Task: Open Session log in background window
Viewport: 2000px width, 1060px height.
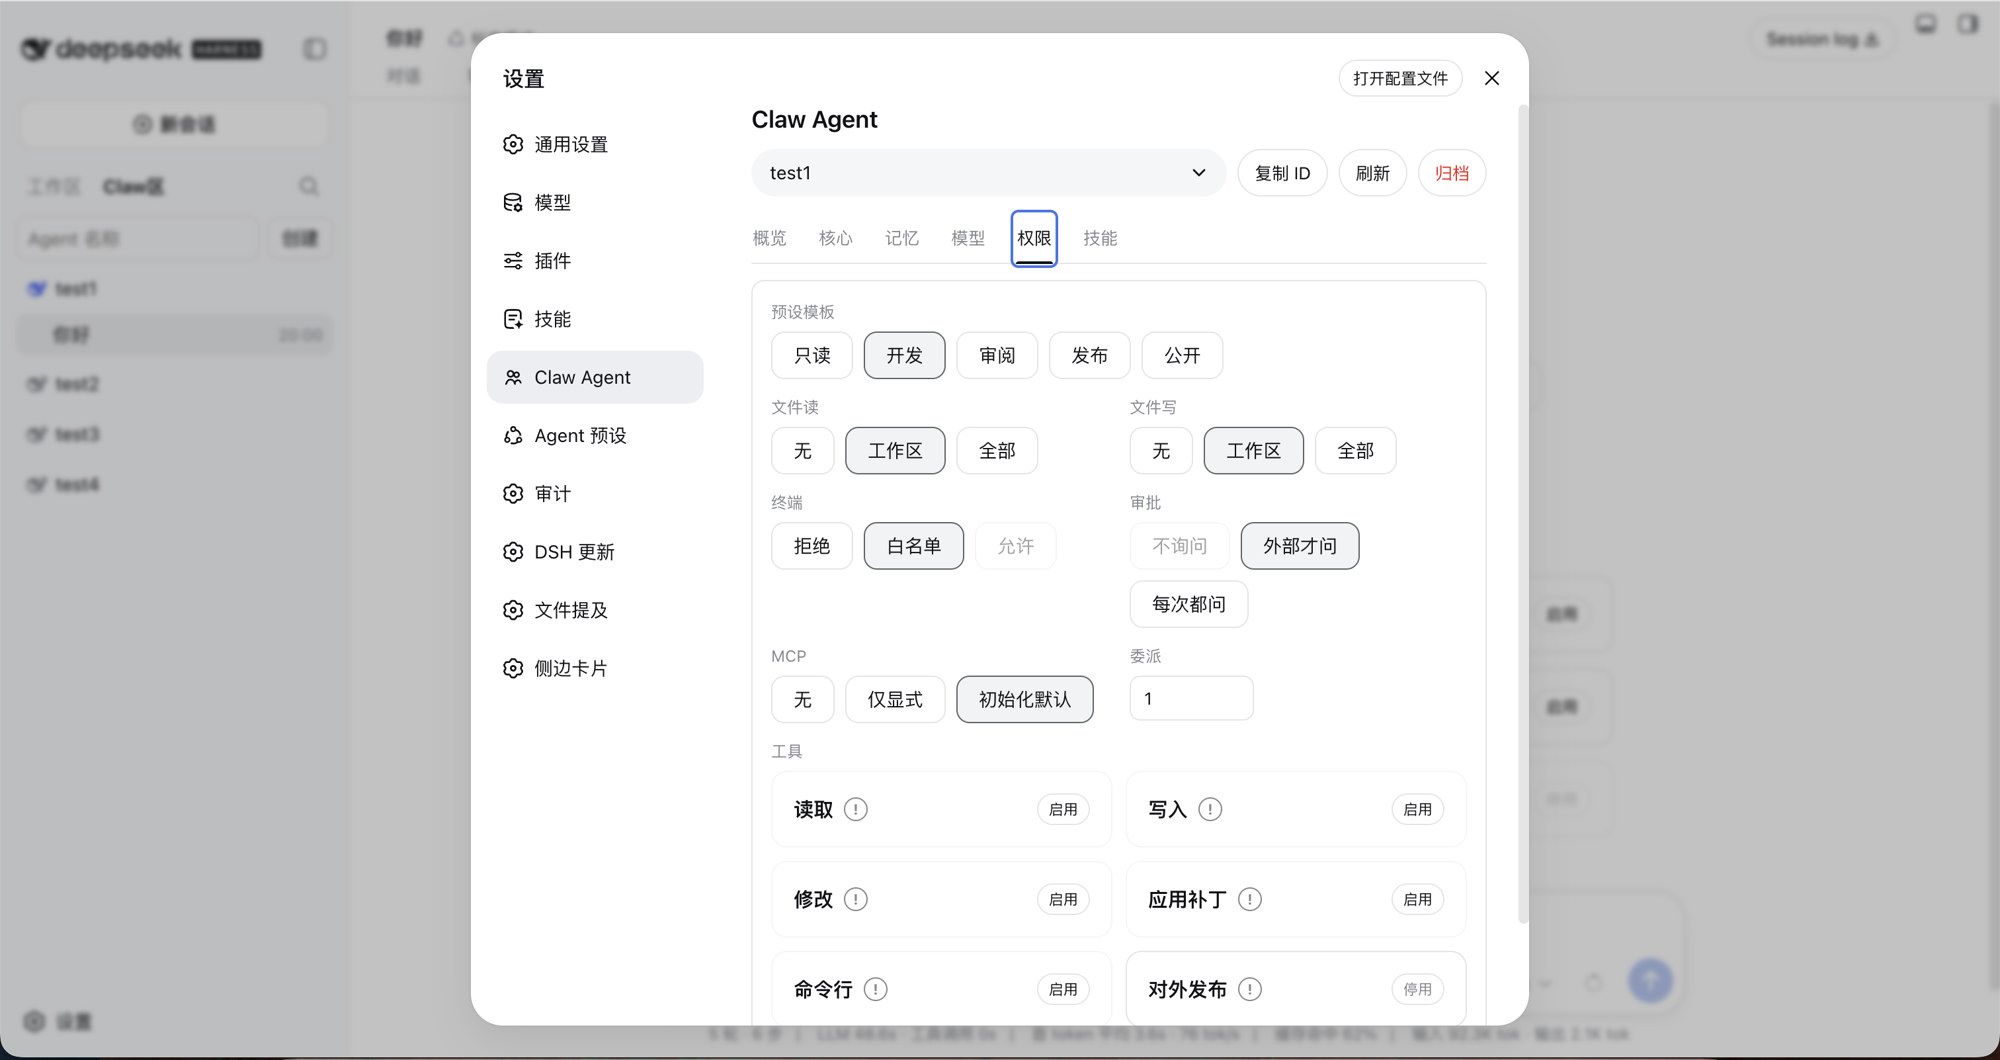Action: 1822,39
